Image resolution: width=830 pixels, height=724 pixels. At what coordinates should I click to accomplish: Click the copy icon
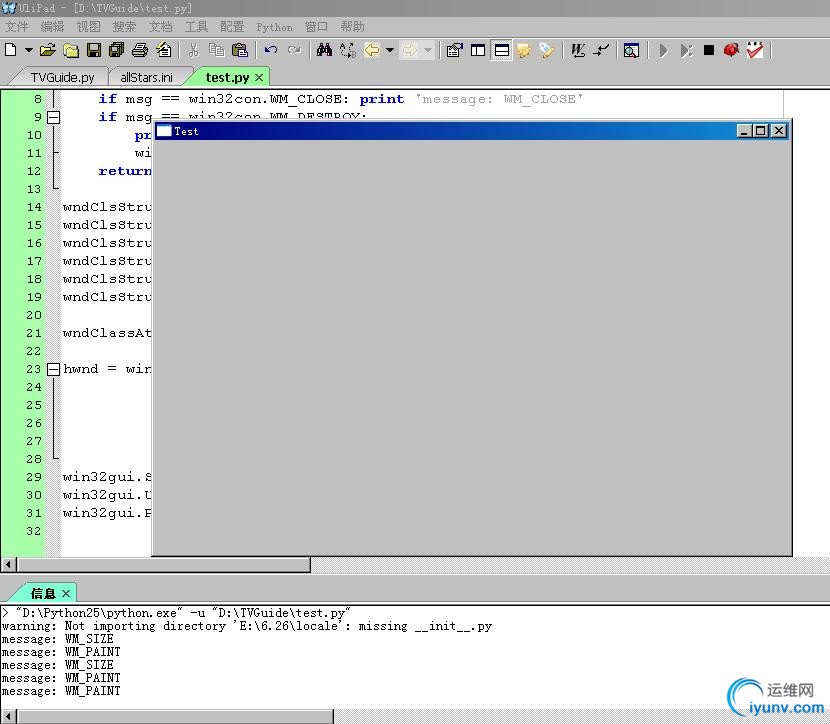tap(216, 50)
